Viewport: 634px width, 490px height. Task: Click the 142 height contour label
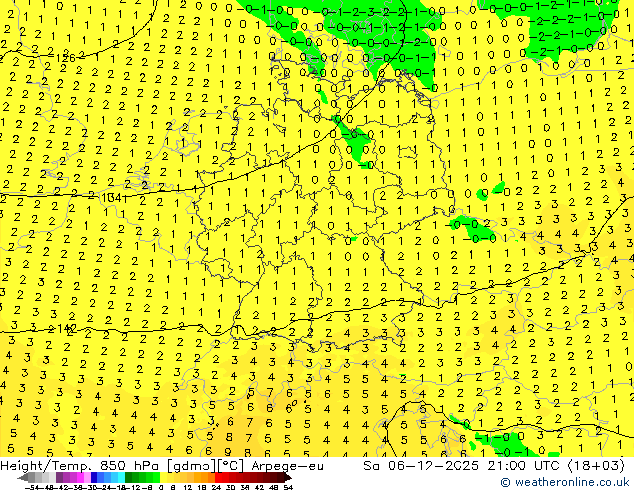67,329
